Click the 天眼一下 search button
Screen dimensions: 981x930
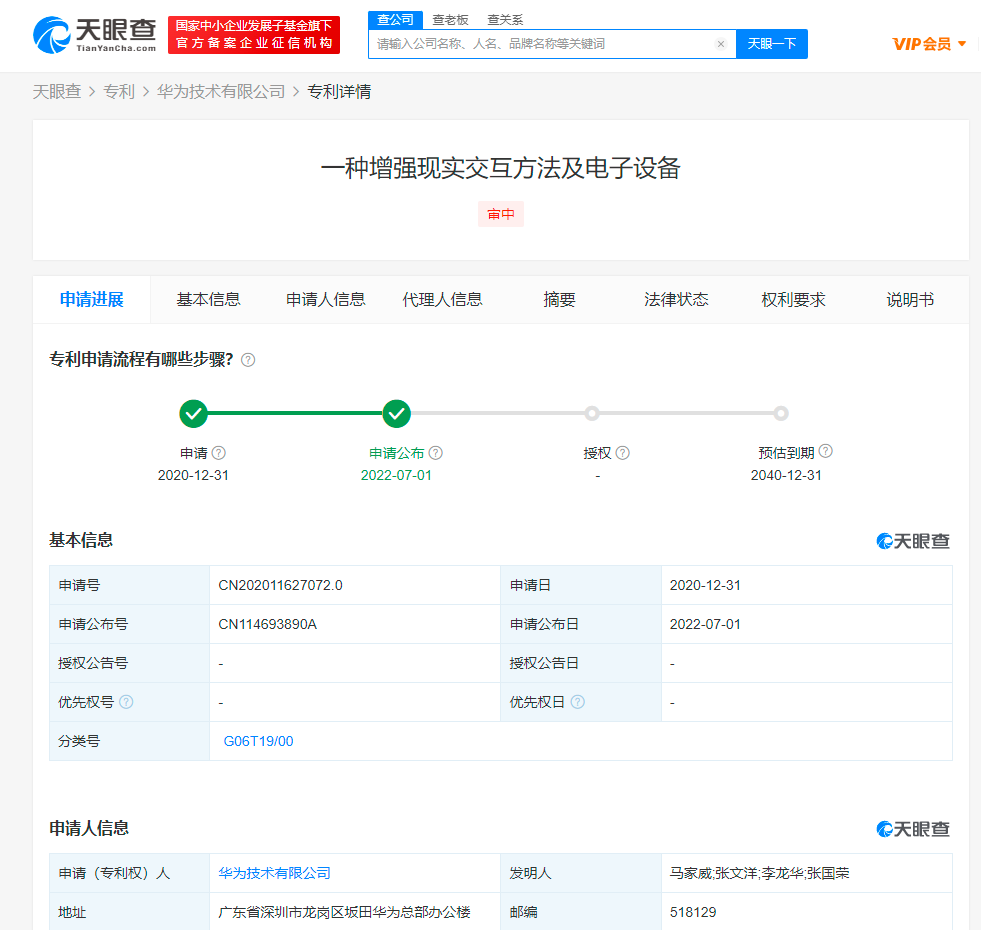click(771, 44)
